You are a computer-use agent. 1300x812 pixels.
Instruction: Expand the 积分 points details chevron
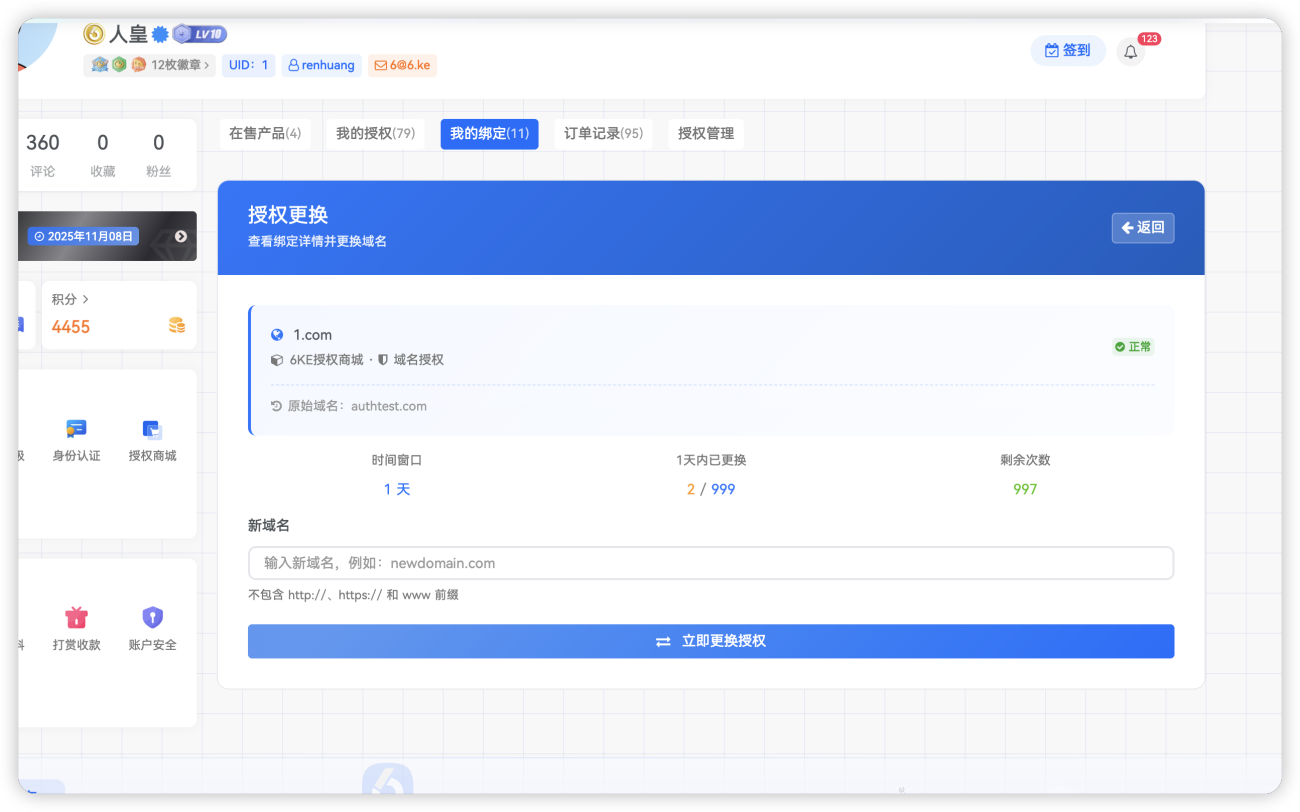click(86, 299)
